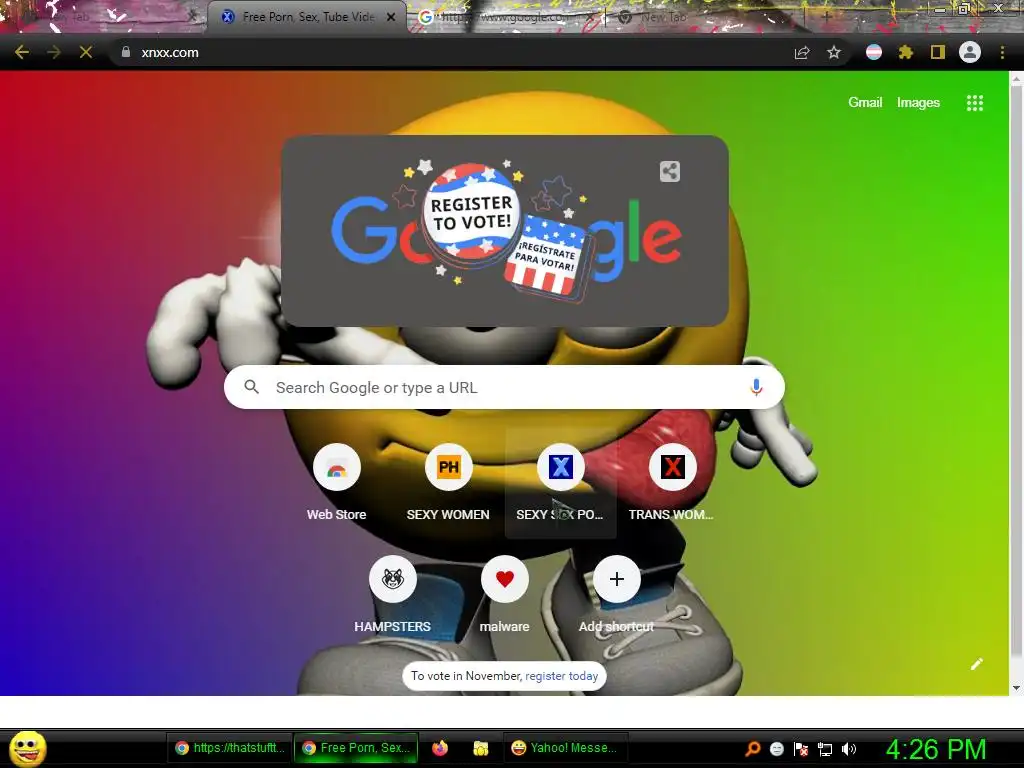Screen dimensions: 1024x768
Task: Click the xnxx.com address bar text
Action: coord(170,53)
